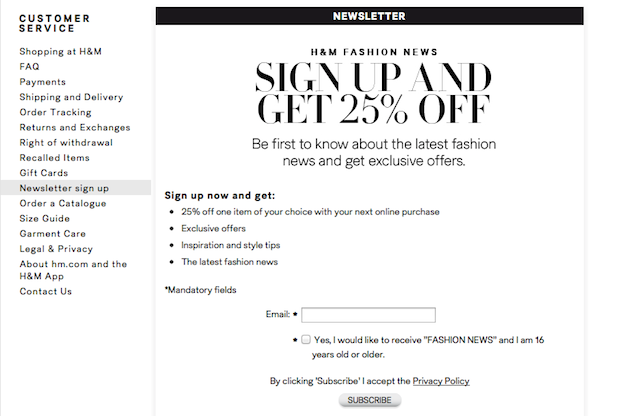
Task: Select Right of withdrawal menu item
Action: (x=66, y=142)
